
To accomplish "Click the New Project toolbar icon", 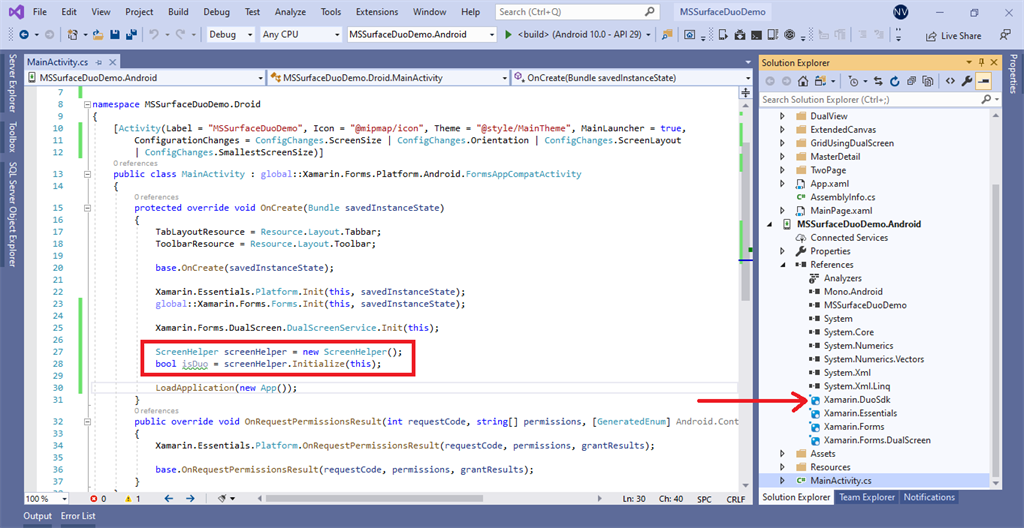I will pyautogui.click(x=72, y=35).
